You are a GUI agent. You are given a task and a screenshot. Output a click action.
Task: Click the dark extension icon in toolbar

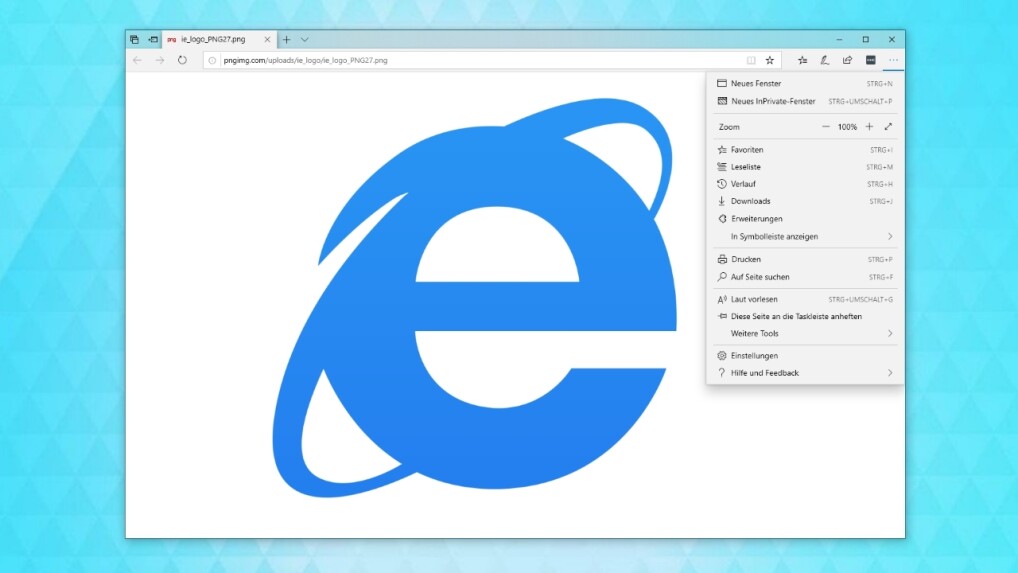click(871, 60)
